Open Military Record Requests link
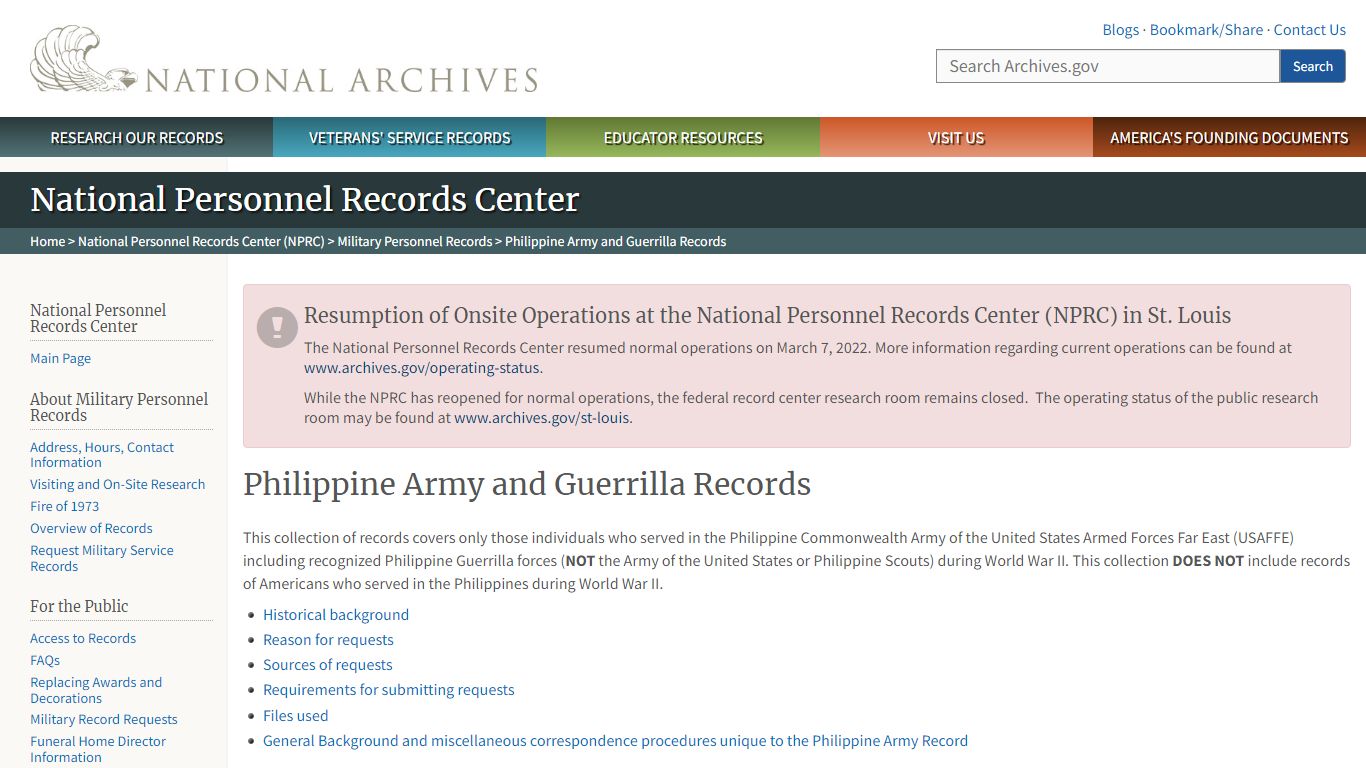Image resolution: width=1366 pixels, height=768 pixels. coord(104,719)
